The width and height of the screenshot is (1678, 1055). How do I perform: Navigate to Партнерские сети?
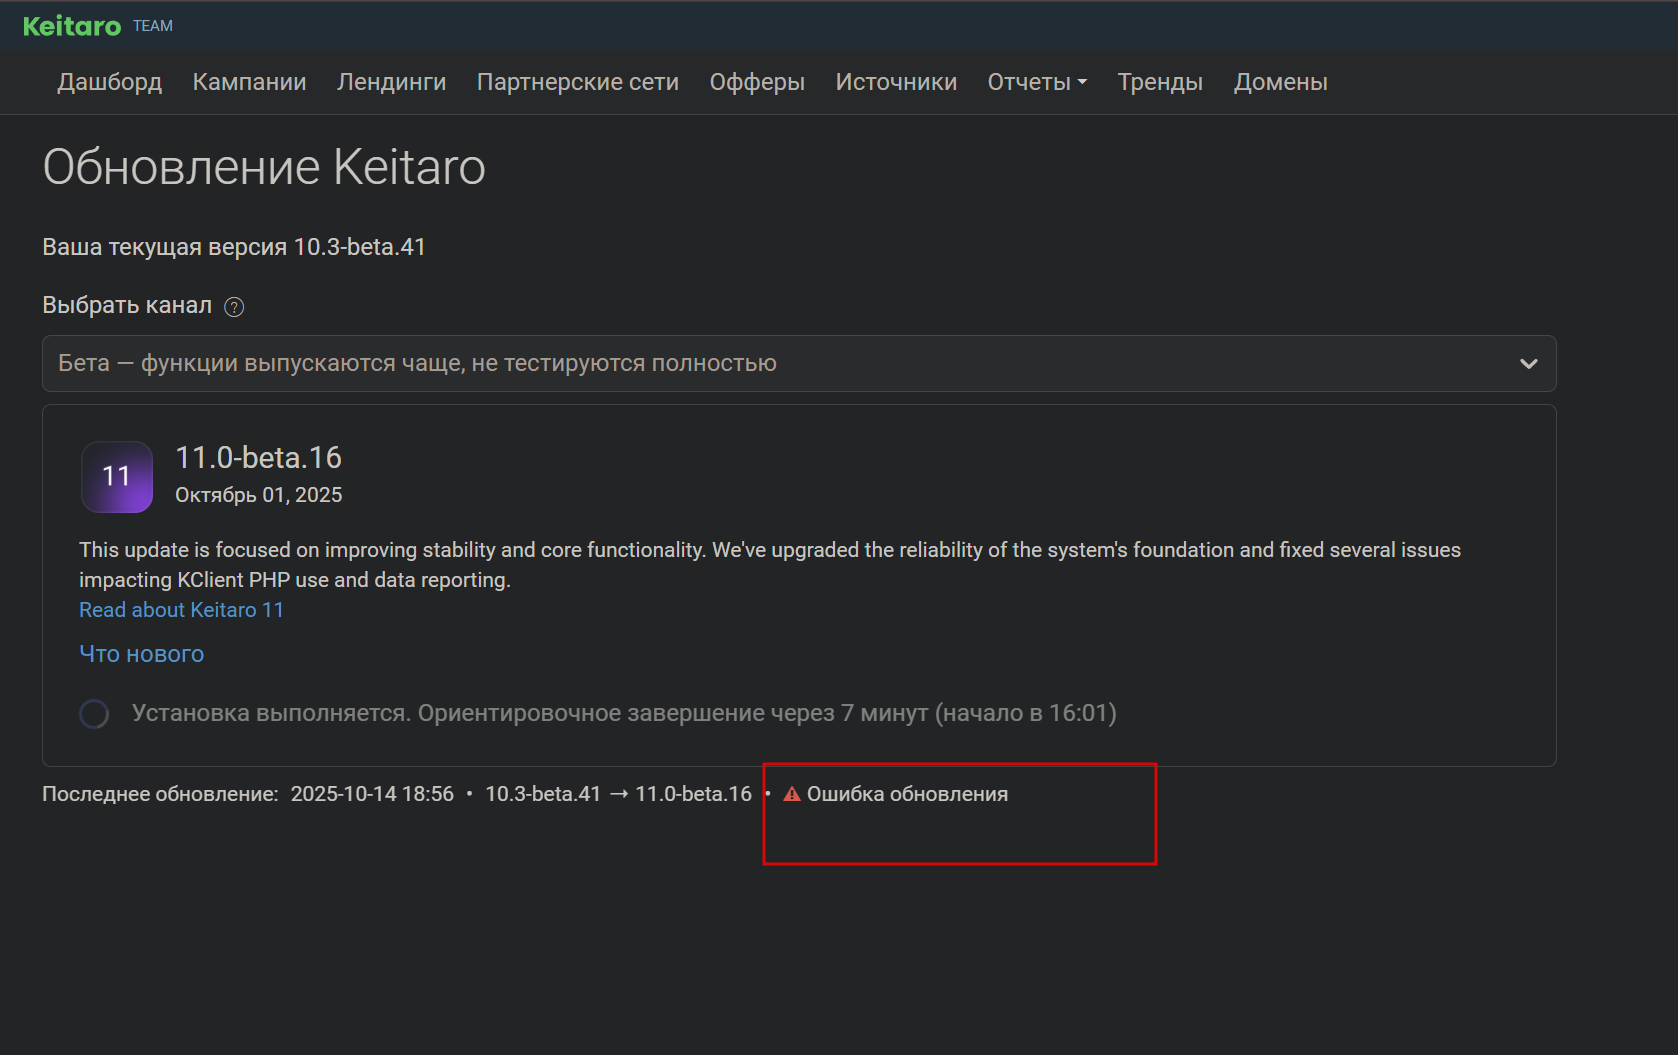(577, 82)
